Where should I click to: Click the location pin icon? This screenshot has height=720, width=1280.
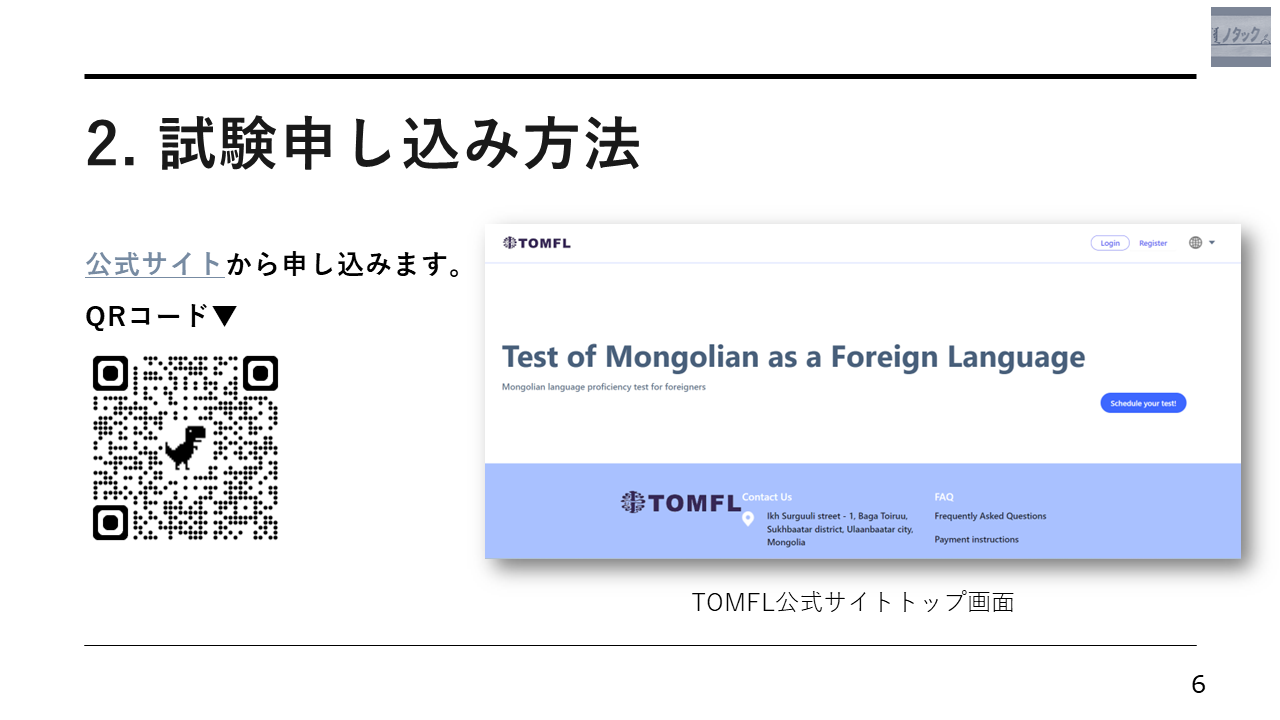tap(748, 519)
